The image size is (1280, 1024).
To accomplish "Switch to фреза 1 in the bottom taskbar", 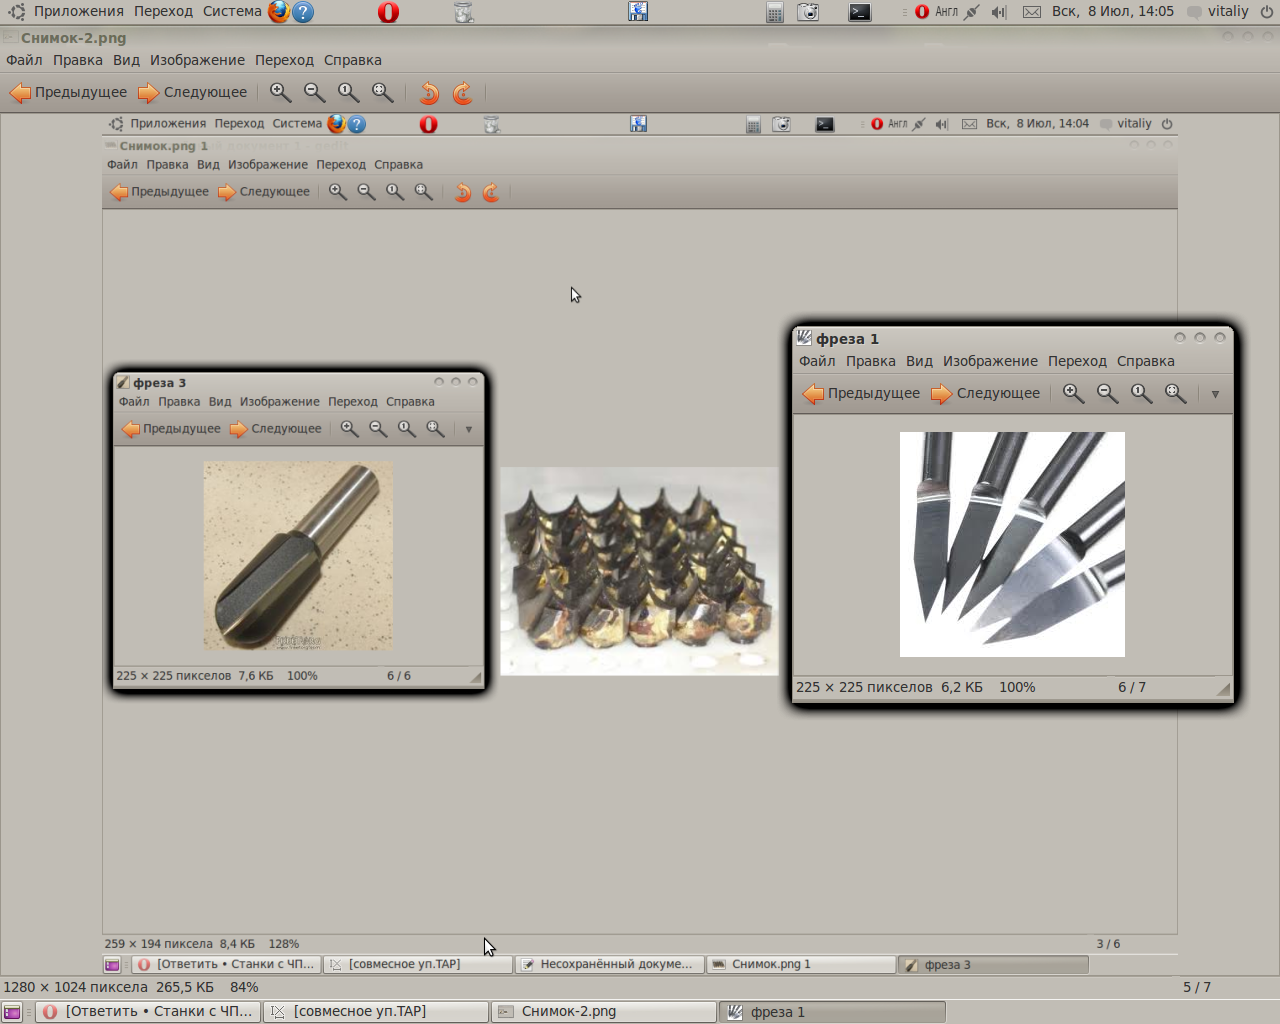I will coord(832,1012).
